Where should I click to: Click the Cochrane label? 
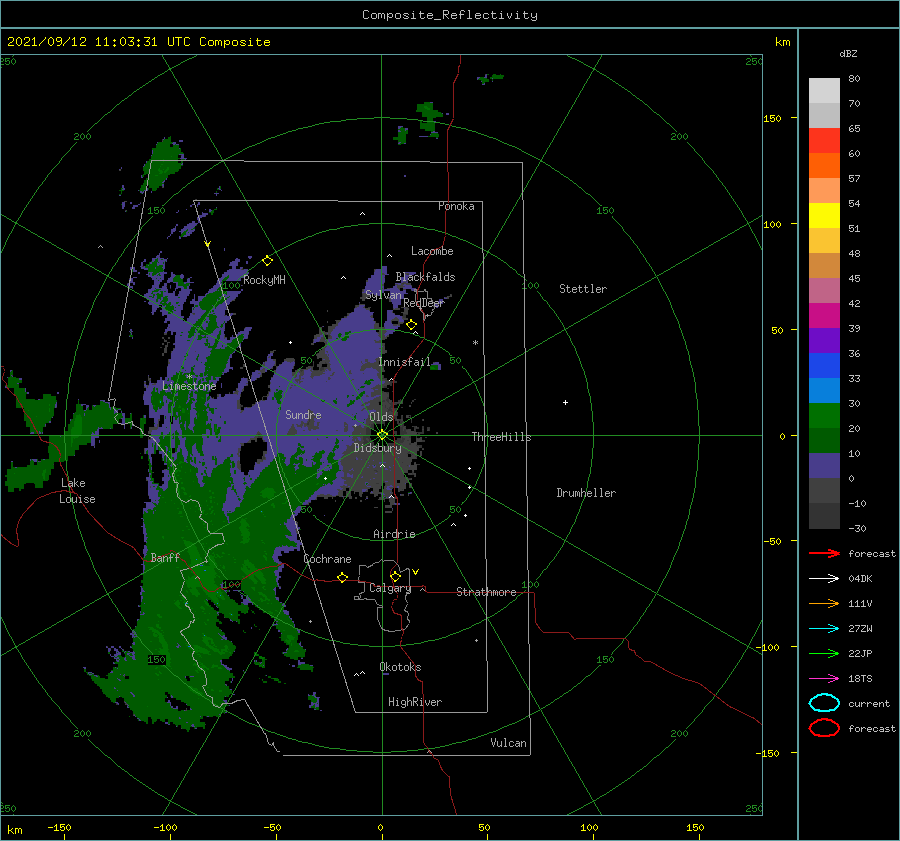pos(327,559)
